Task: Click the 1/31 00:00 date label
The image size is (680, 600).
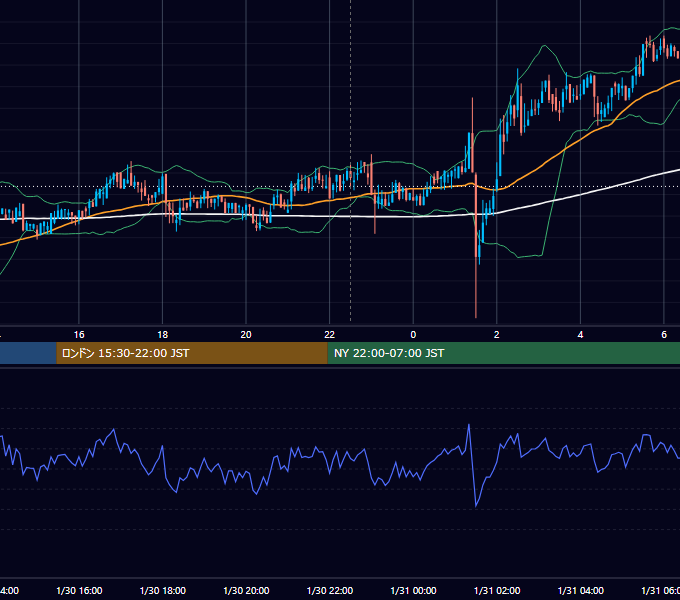Action: (413, 590)
